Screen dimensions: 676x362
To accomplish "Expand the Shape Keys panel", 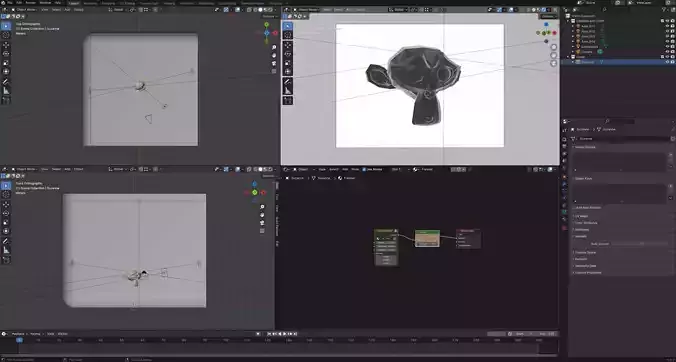I will coord(583,178).
